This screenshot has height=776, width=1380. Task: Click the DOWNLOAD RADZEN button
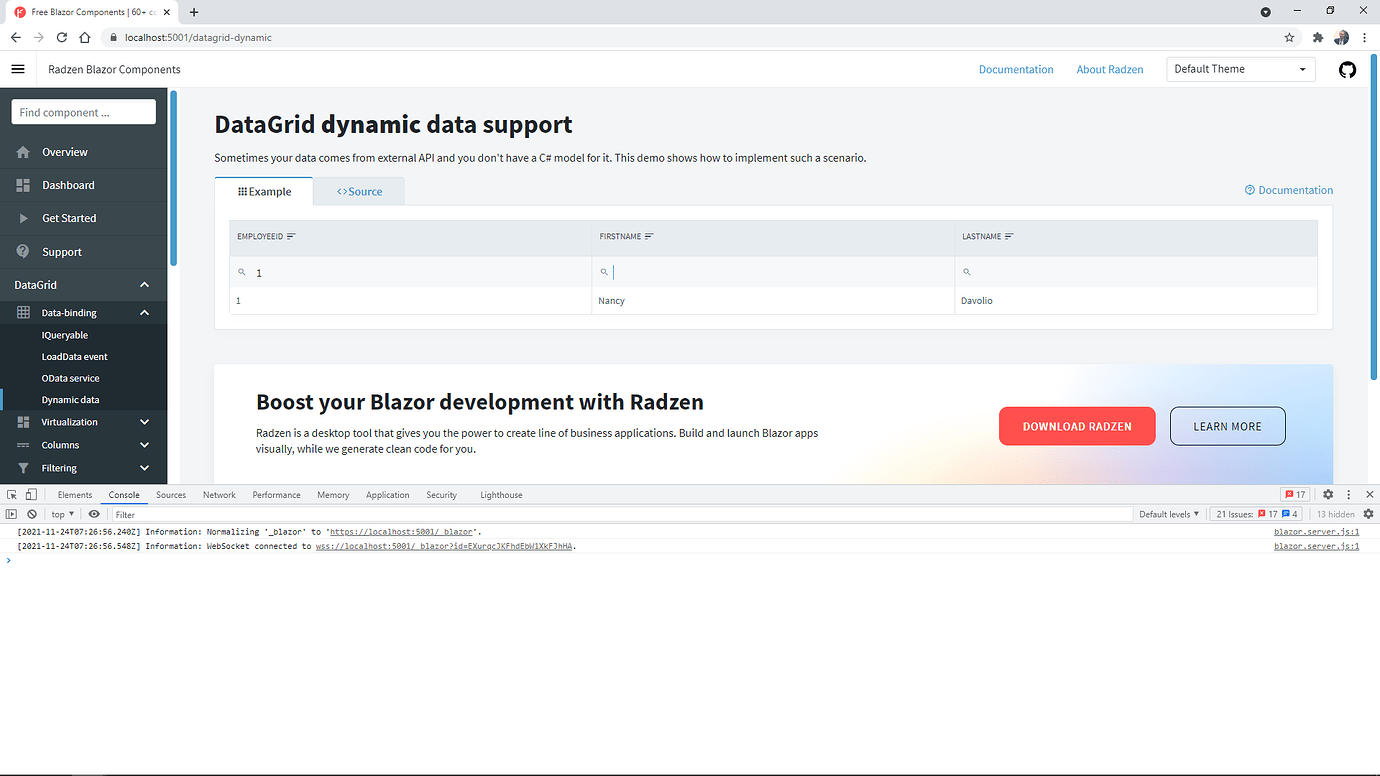1077,425
